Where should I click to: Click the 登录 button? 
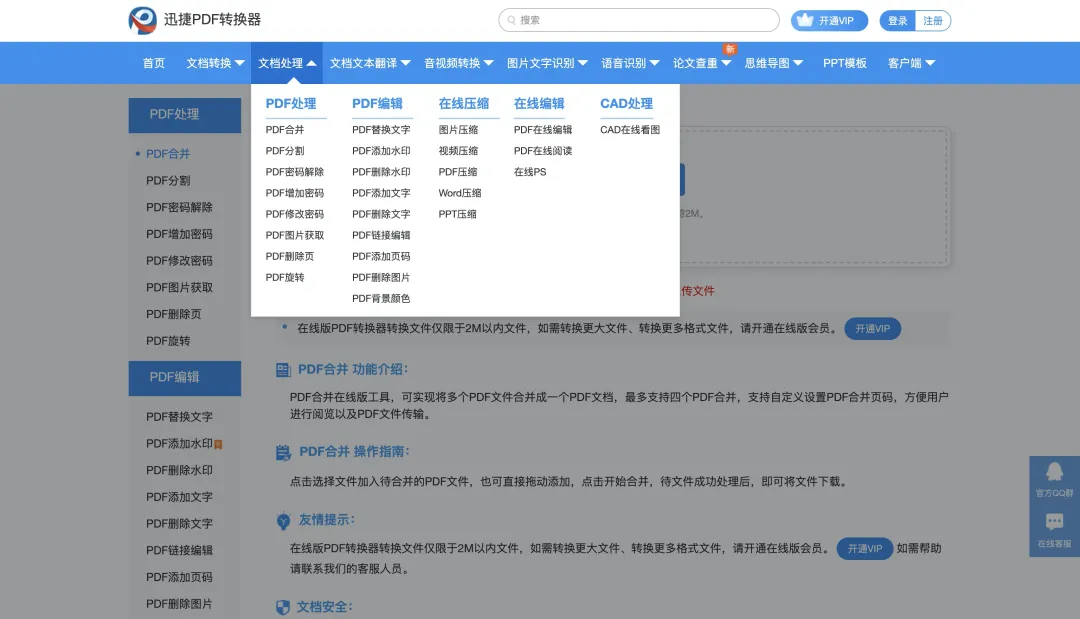click(897, 21)
